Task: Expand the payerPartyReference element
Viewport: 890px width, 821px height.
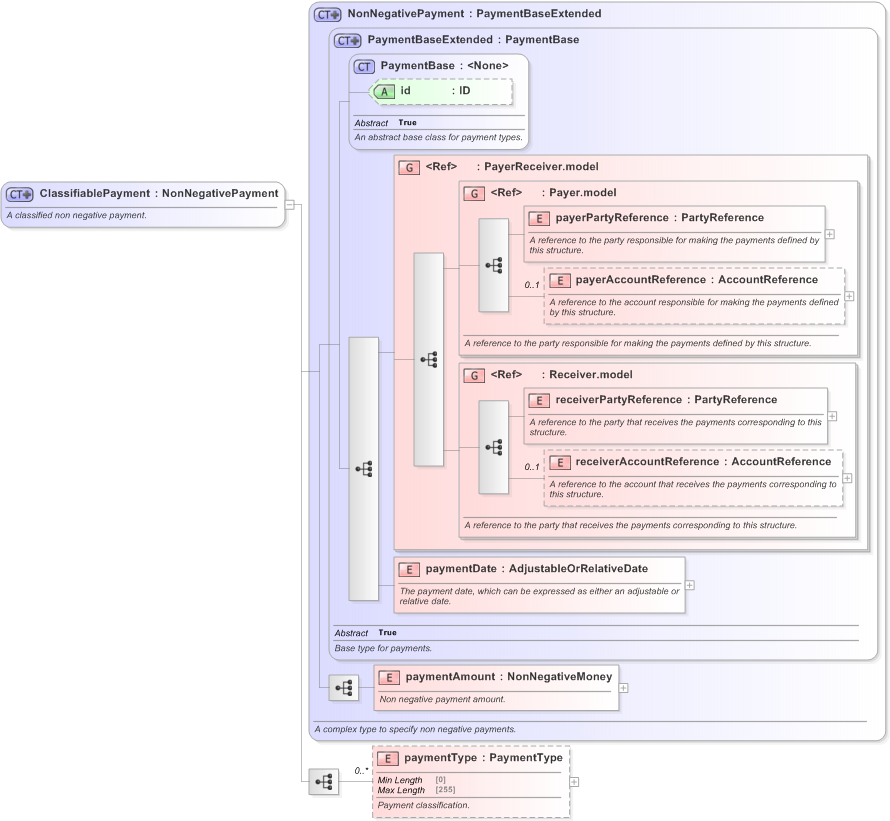Action: point(830,234)
